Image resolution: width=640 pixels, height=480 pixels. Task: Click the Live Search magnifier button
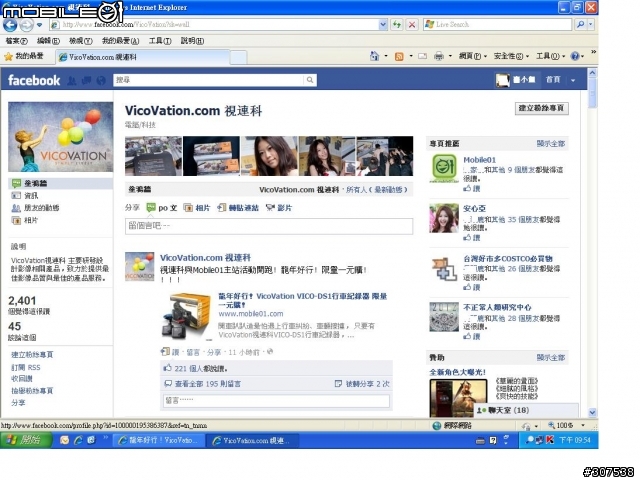click(x=580, y=24)
